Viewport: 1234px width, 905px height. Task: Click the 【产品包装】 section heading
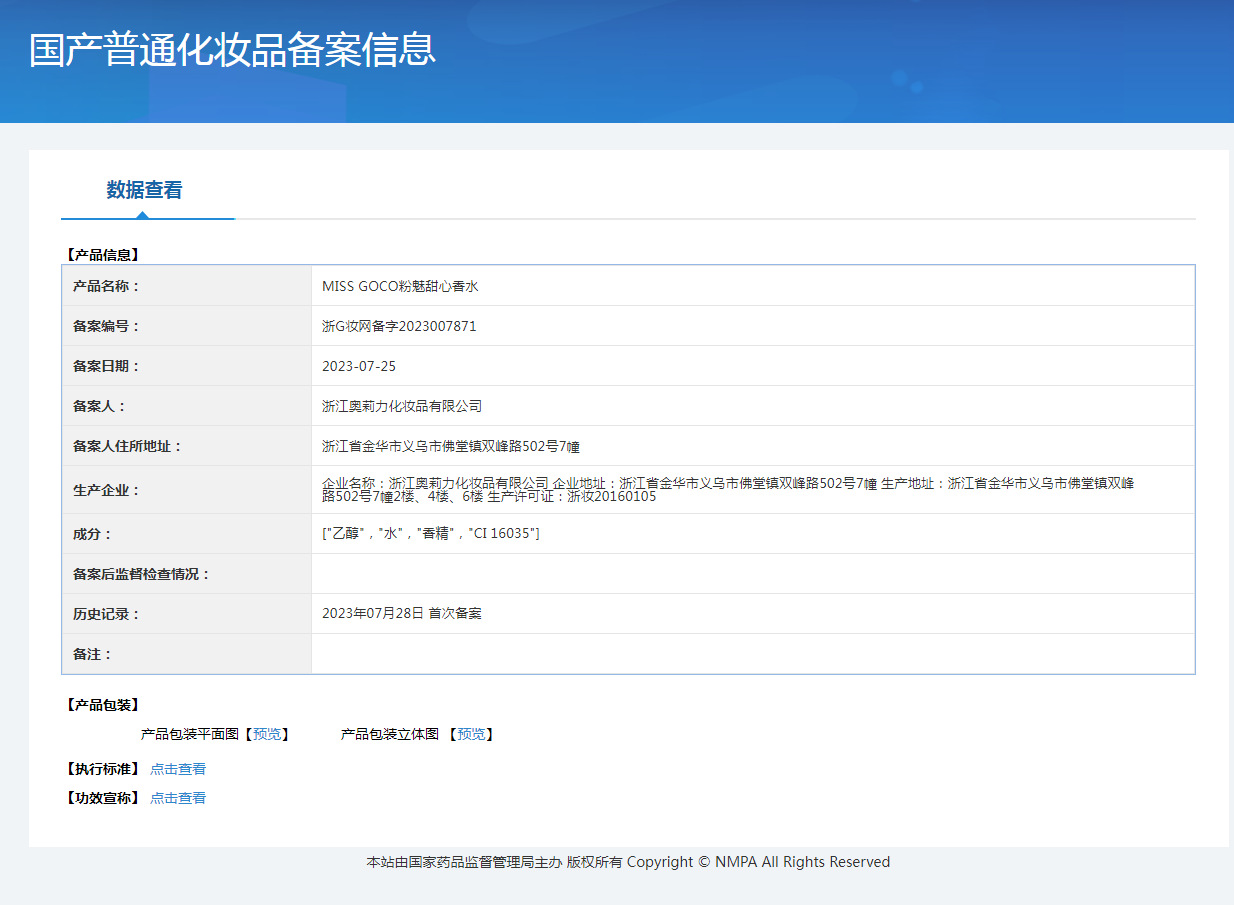pyautogui.click(x=102, y=705)
